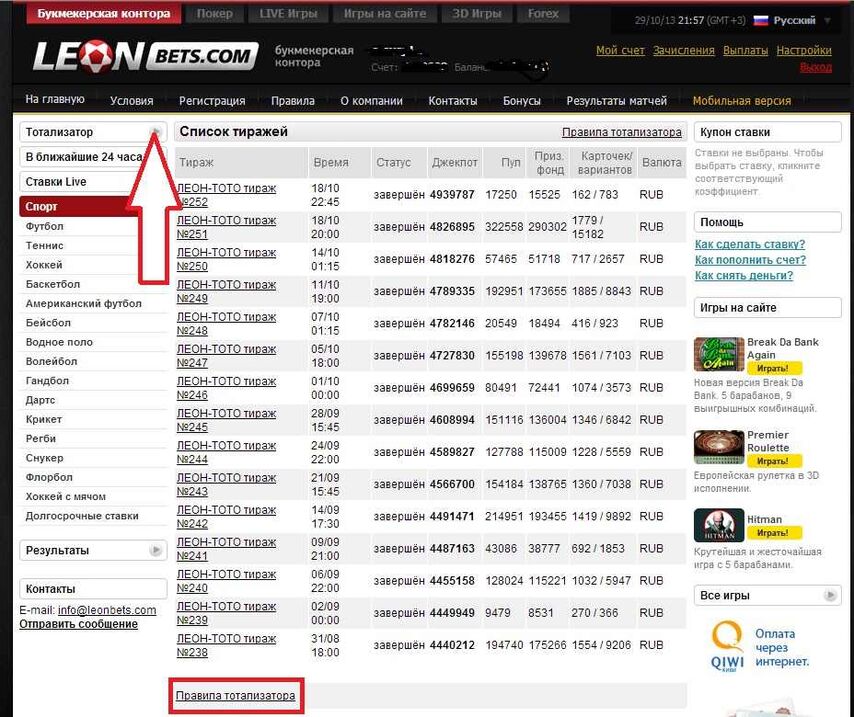Select Баскетбол in the sport list
Screen dimensions: 854x717
(x=53, y=284)
